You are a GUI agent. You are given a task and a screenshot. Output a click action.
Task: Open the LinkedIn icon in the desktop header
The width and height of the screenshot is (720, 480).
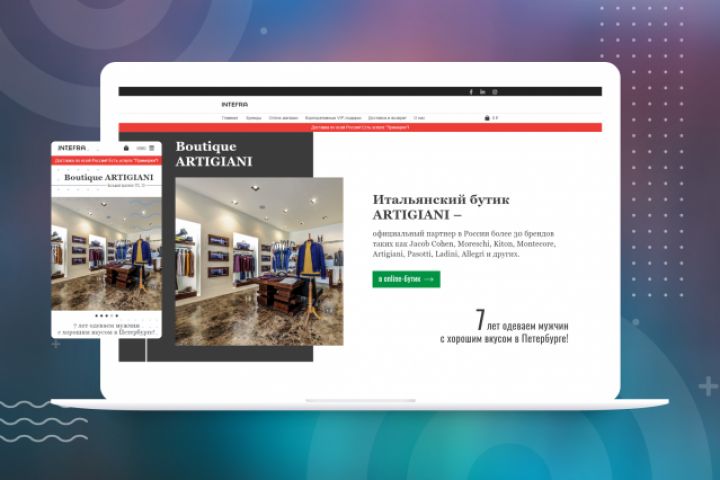[x=483, y=92]
